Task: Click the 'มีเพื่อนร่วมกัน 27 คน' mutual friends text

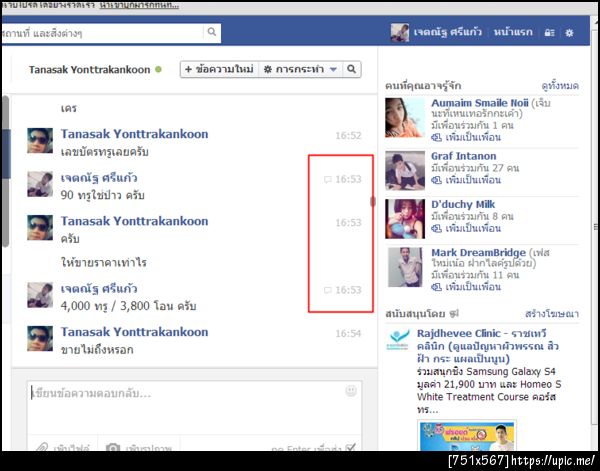Action: click(475, 168)
